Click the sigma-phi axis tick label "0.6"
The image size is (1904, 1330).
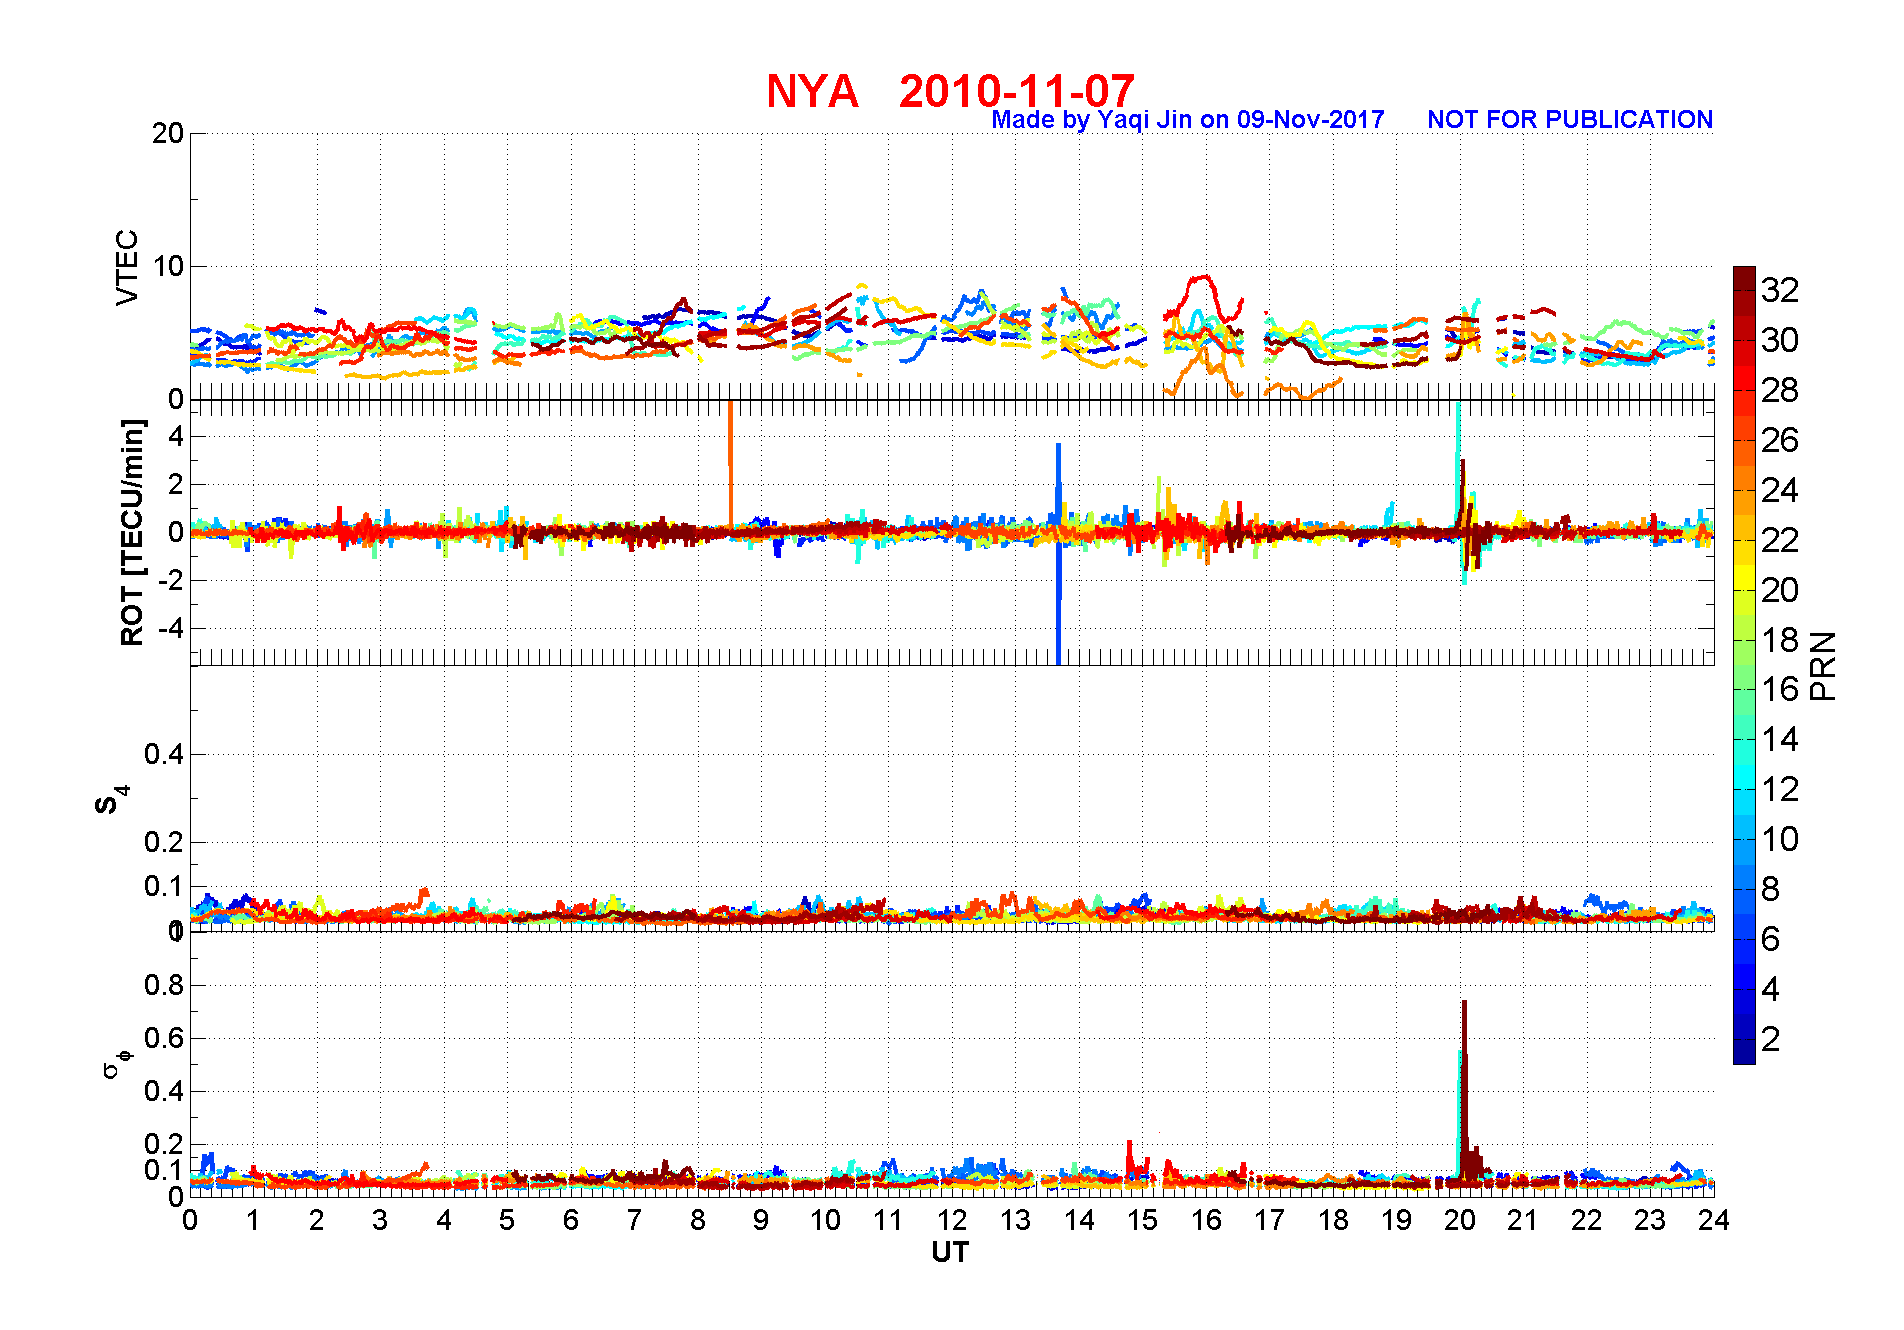coord(164,1038)
